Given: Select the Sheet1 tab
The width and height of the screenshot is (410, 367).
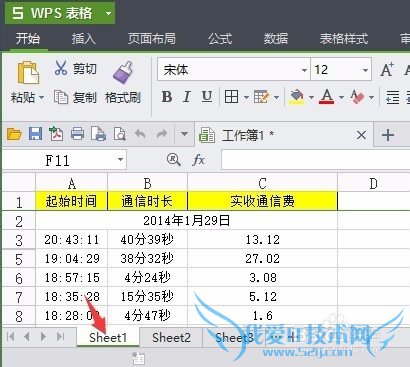Looking at the screenshot, I should [108, 338].
